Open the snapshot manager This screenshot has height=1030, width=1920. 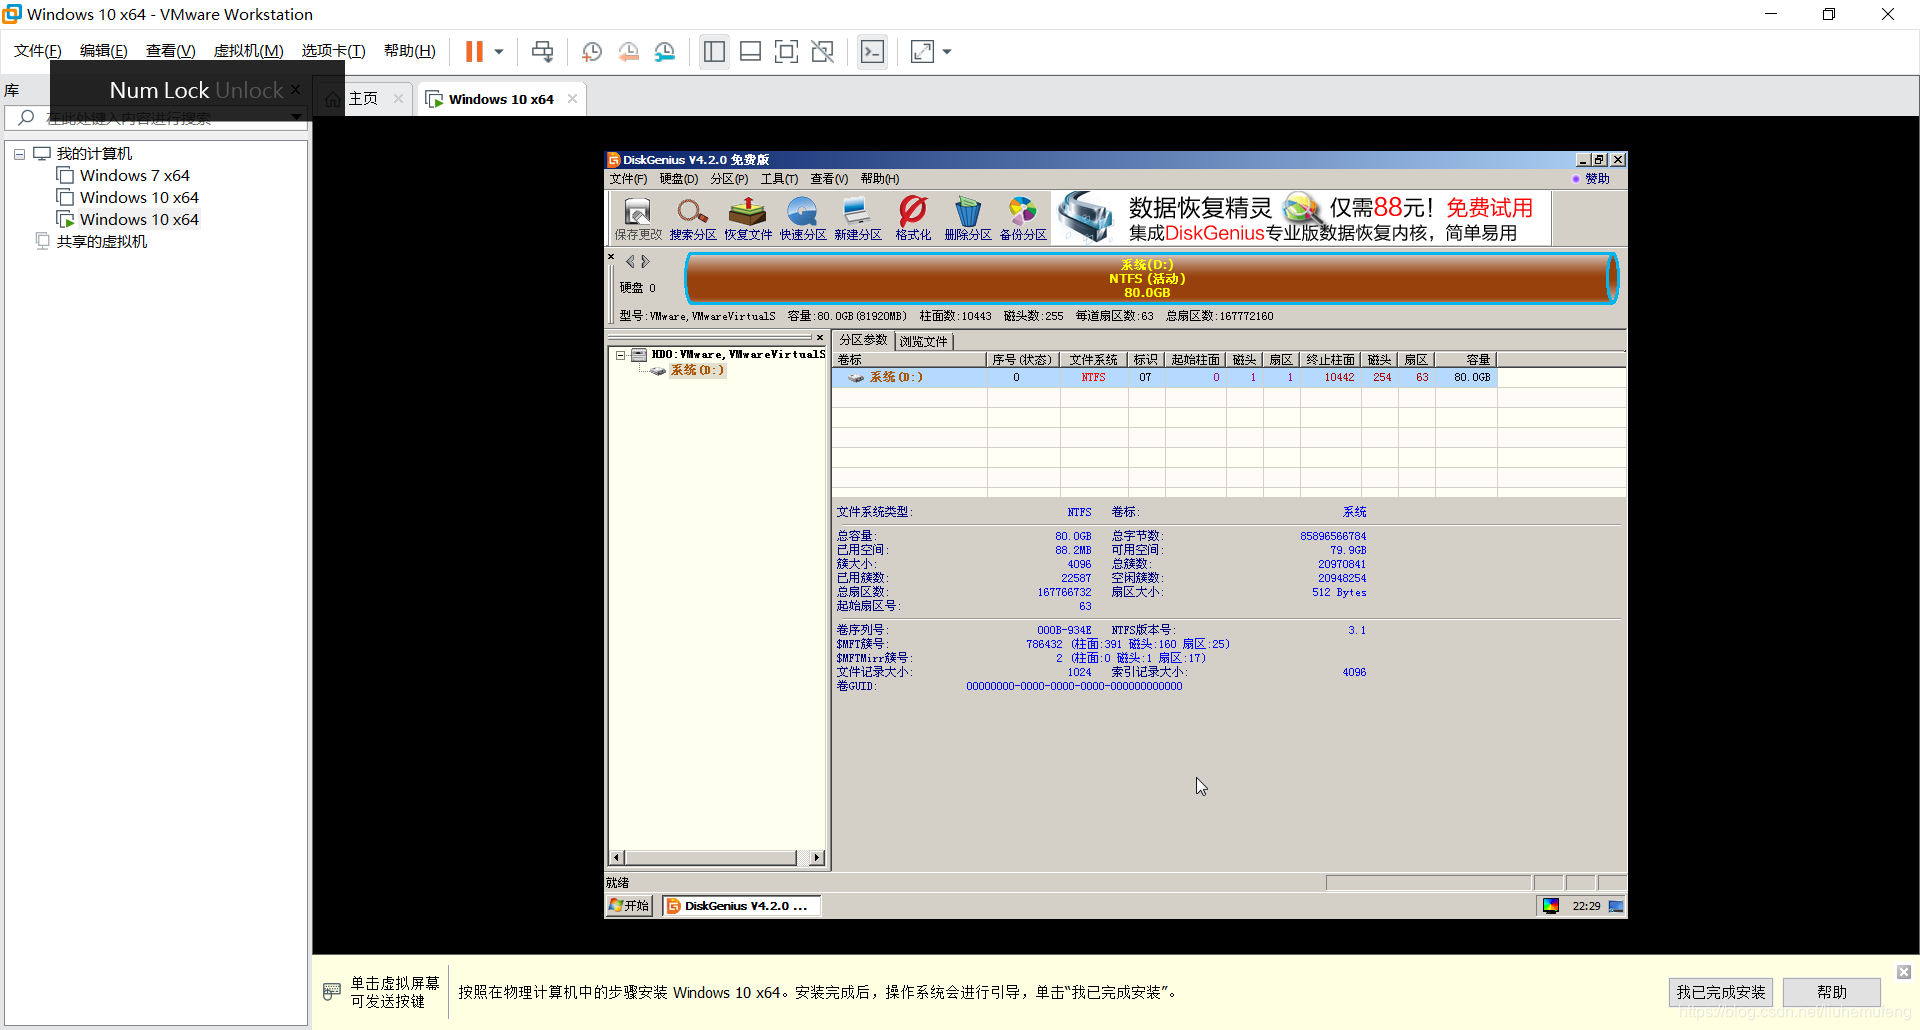tap(665, 51)
